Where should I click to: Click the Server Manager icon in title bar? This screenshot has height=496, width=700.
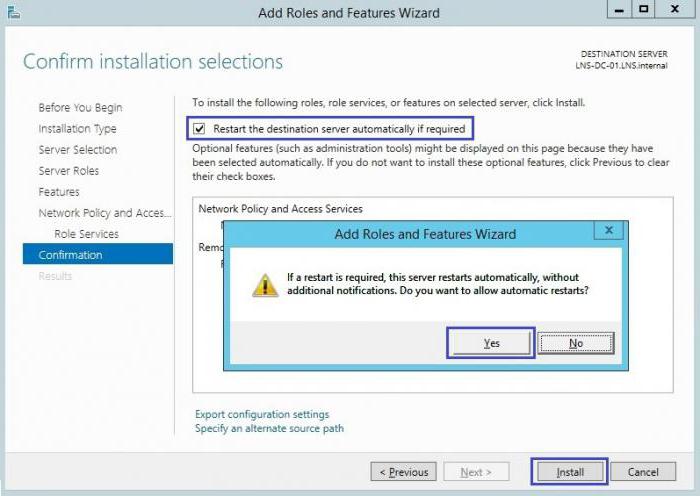click(14, 12)
